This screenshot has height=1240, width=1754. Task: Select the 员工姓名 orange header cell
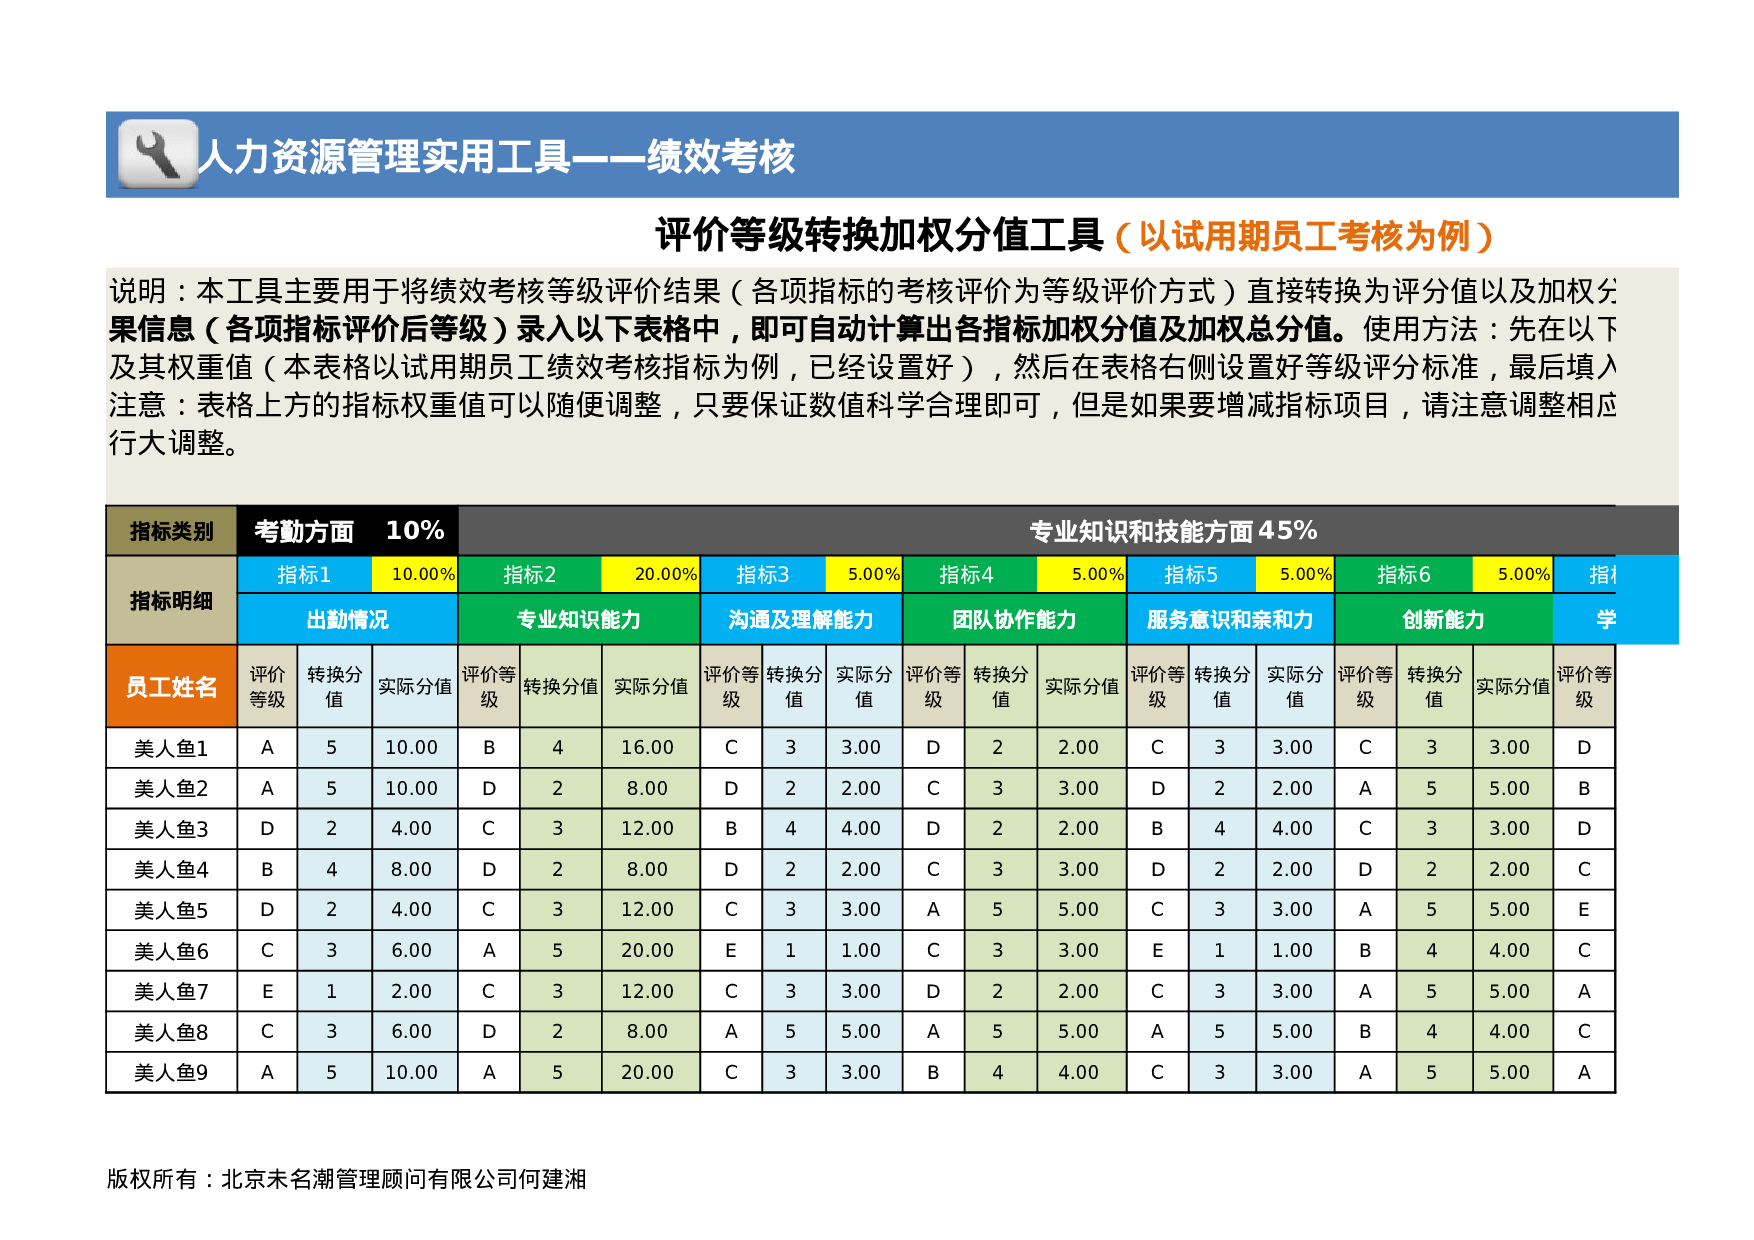pyautogui.click(x=171, y=690)
